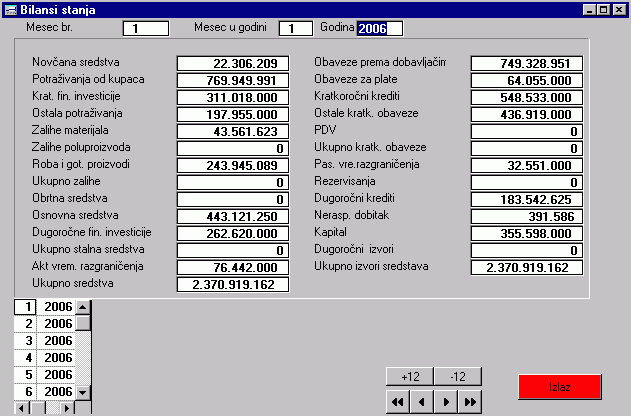Select month 4 row in the list
Image resolution: width=631 pixels, height=416 pixels.
[x=45, y=358]
